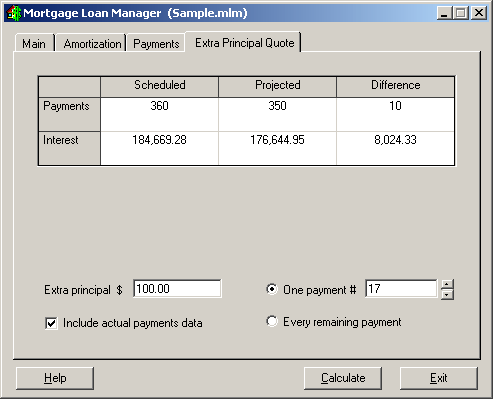Decrease payment number with down spinner arrow
Screen dimensions: 493x399
coord(447,295)
